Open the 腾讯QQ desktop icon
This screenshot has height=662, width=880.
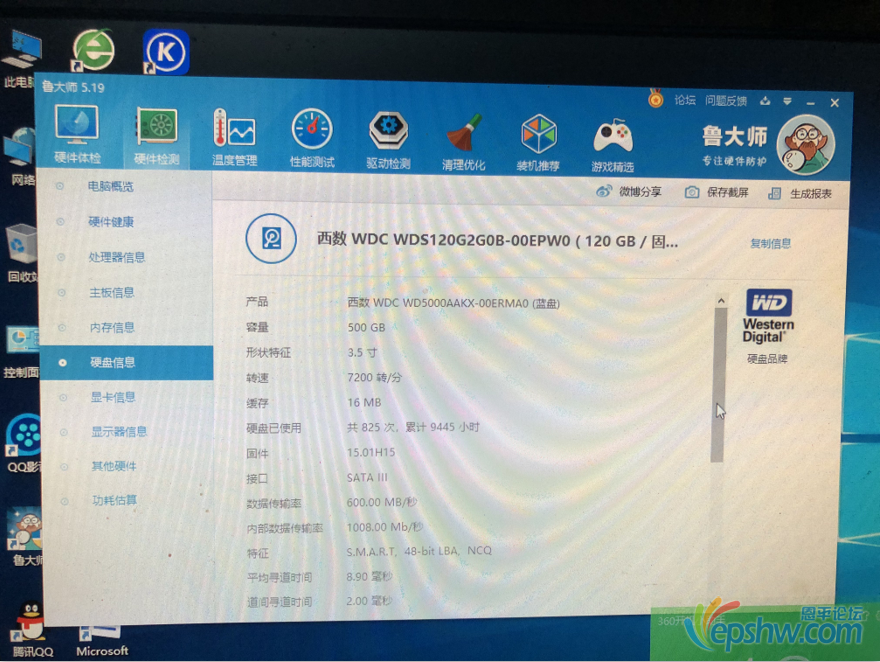click(30, 629)
